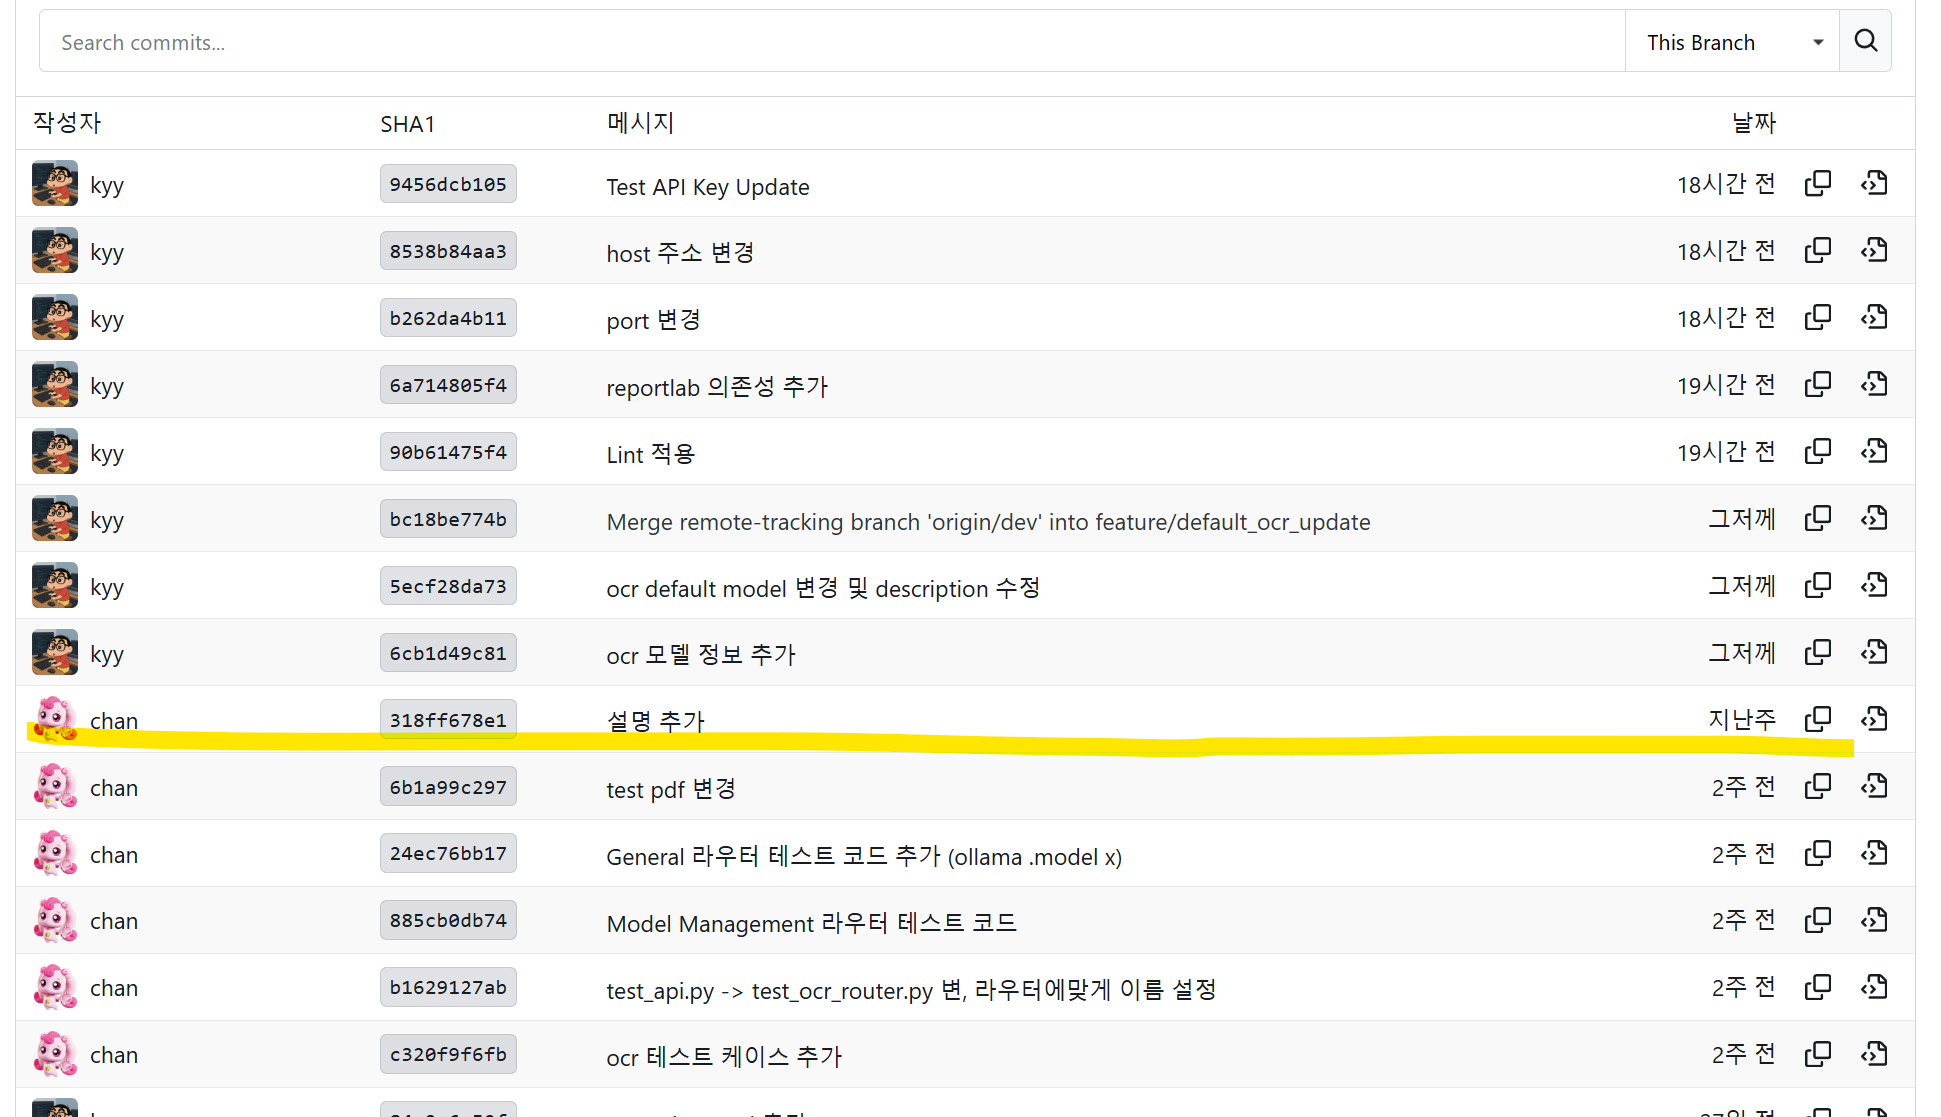Open the Merge remote-tracking branch commit message
The image size is (1941, 1117).
click(987, 522)
